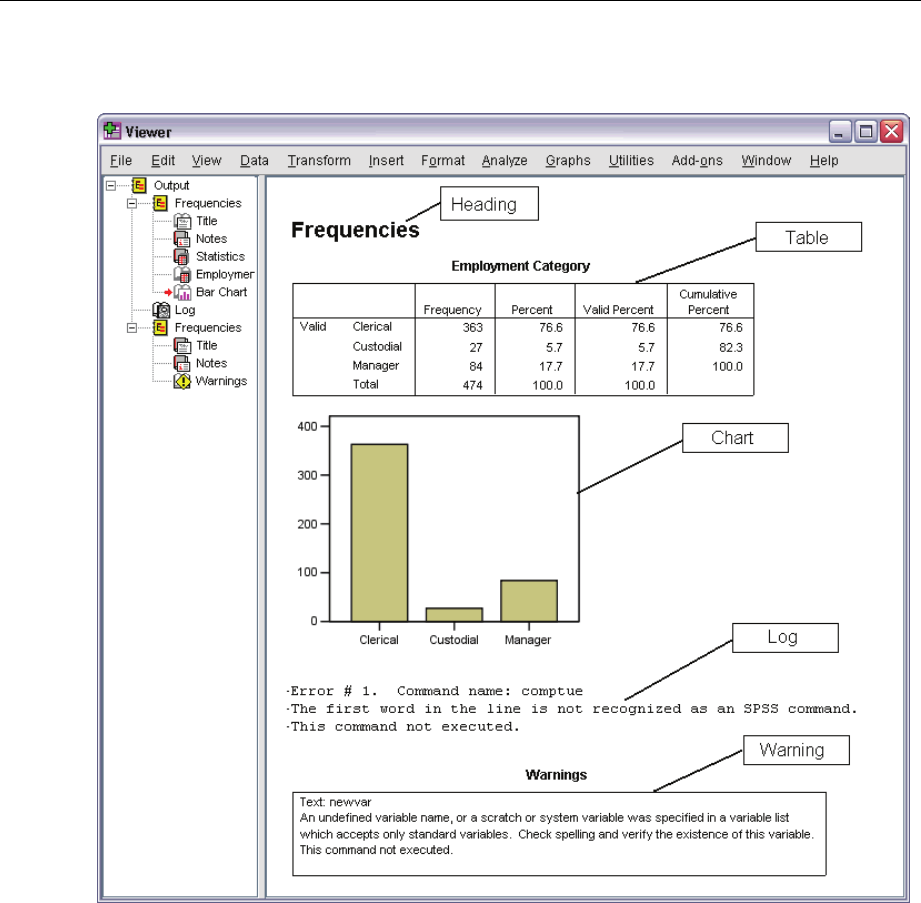Collapse the second Frequencies node
The width and height of the screenshot is (921, 903).
(132, 328)
